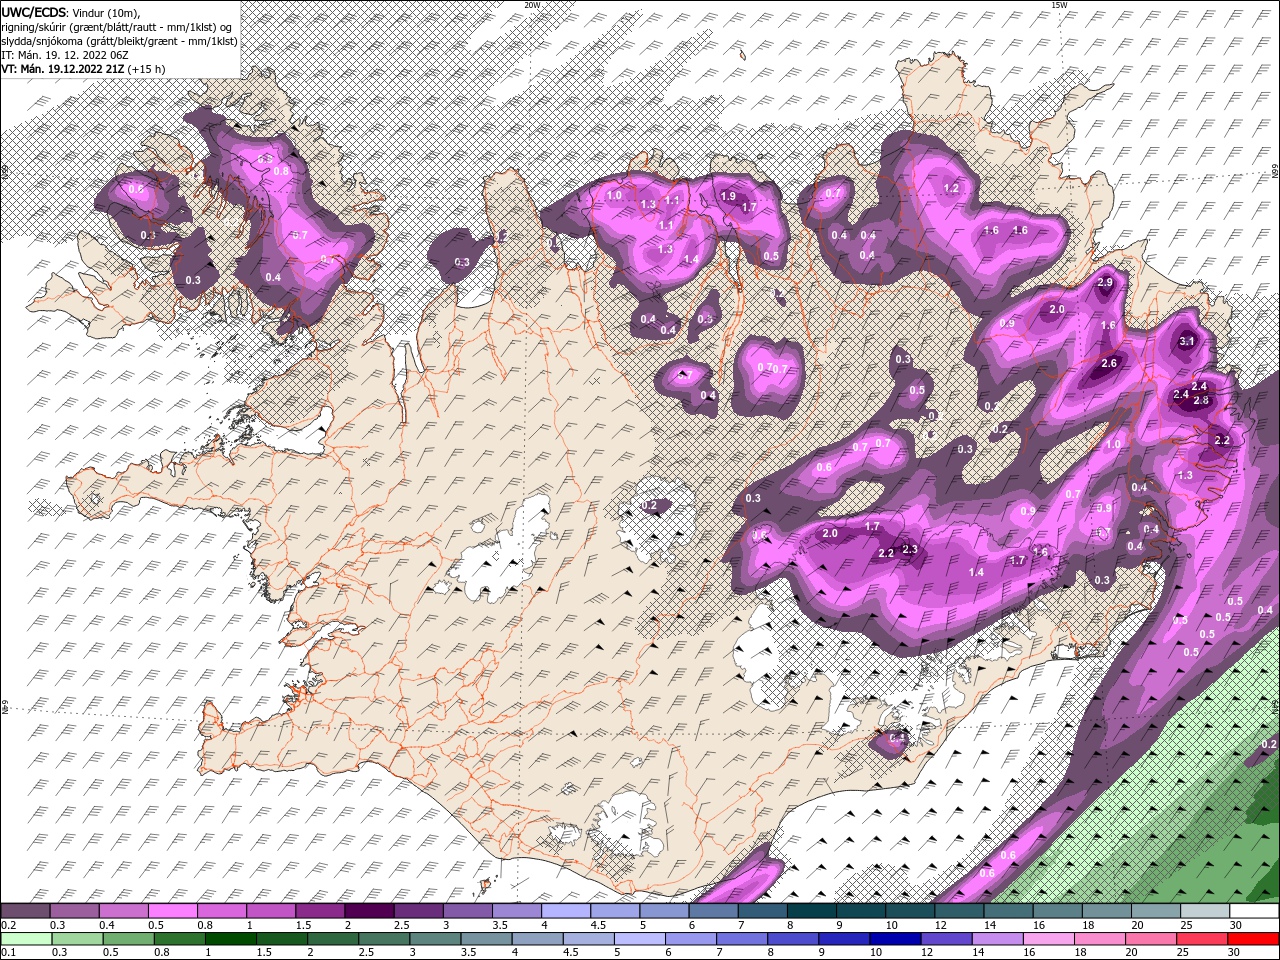Click the 1.9 precipitation value on the map
The width and height of the screenshot is (1280, 960).
728,196
